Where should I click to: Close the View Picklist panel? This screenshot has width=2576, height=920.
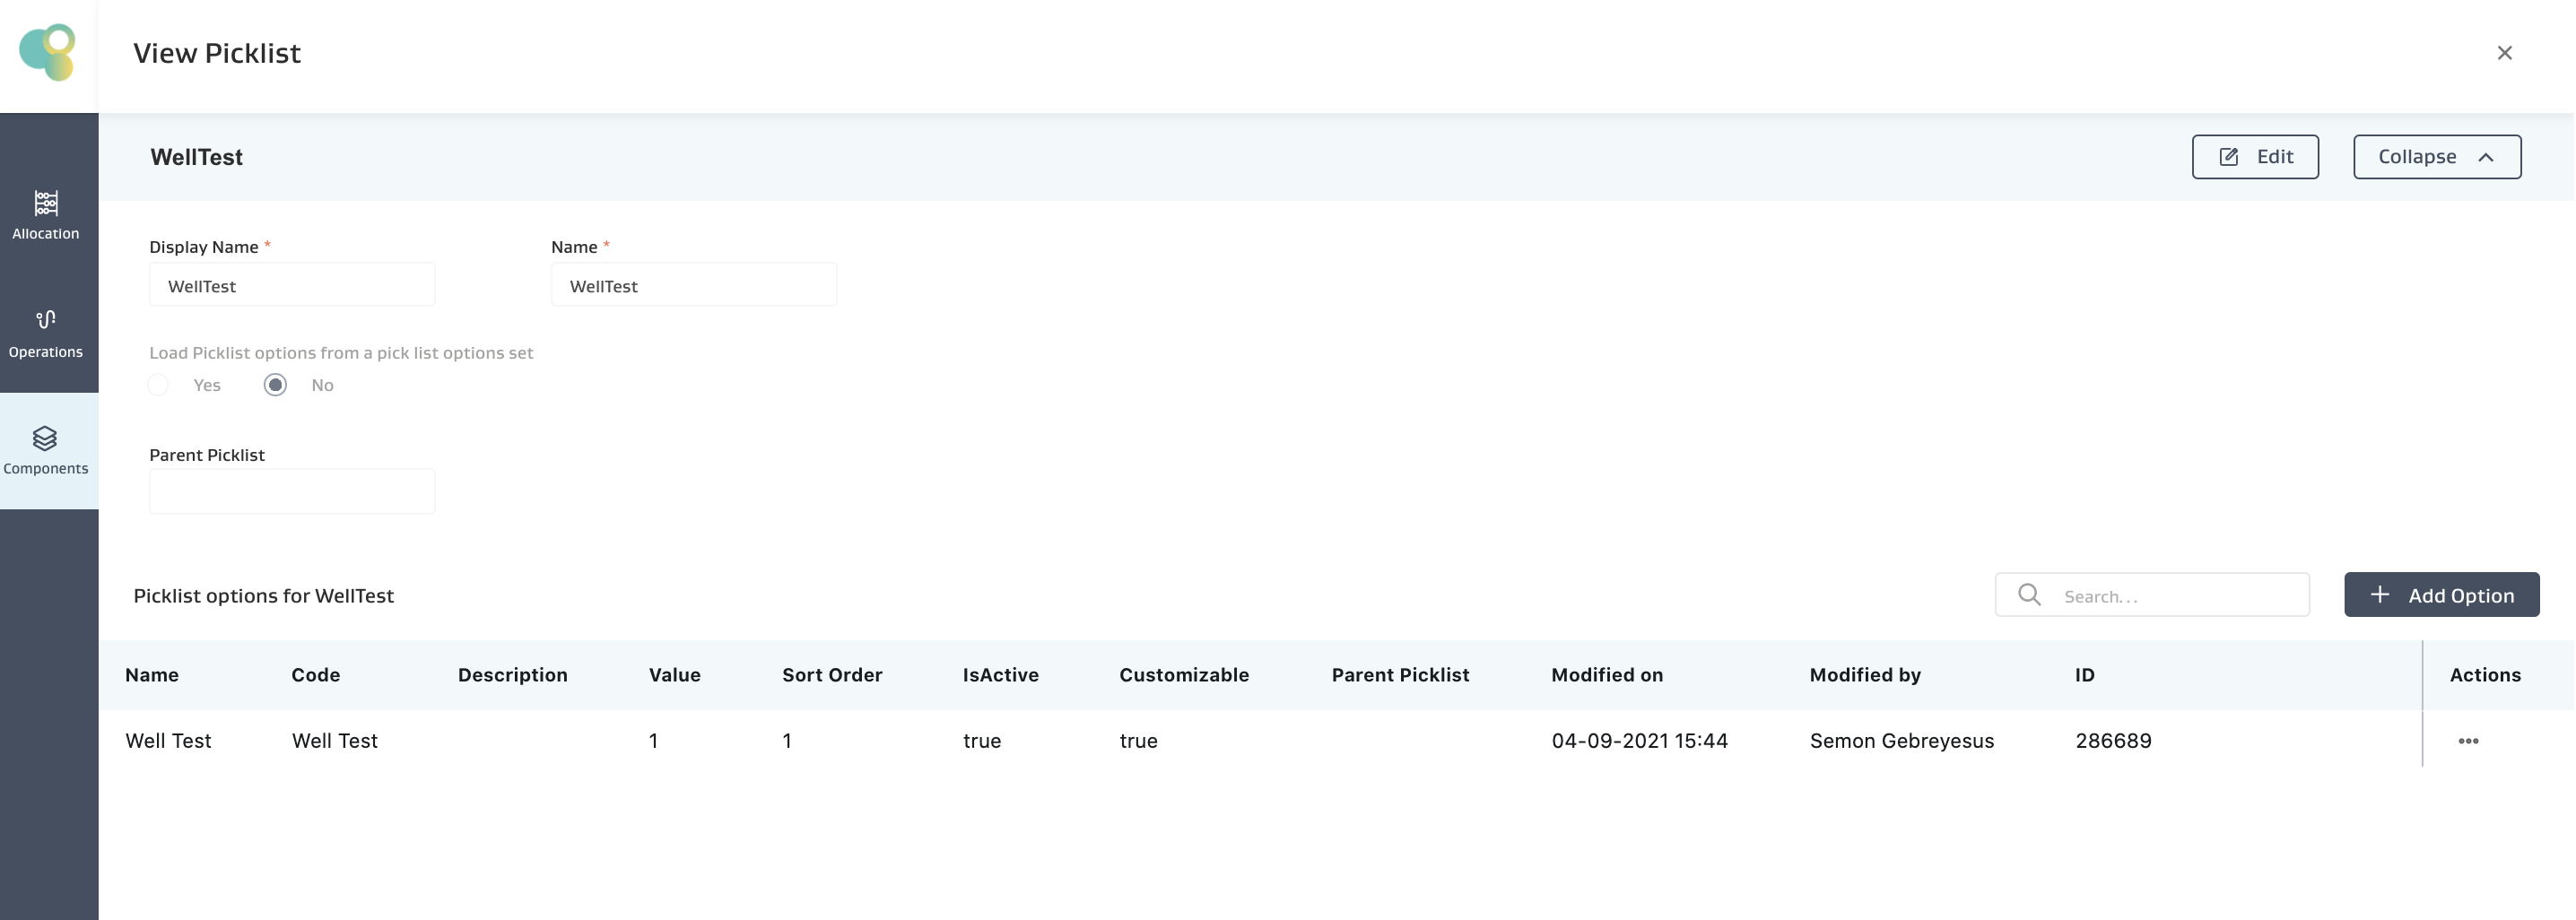click(x=2503, y=53)
